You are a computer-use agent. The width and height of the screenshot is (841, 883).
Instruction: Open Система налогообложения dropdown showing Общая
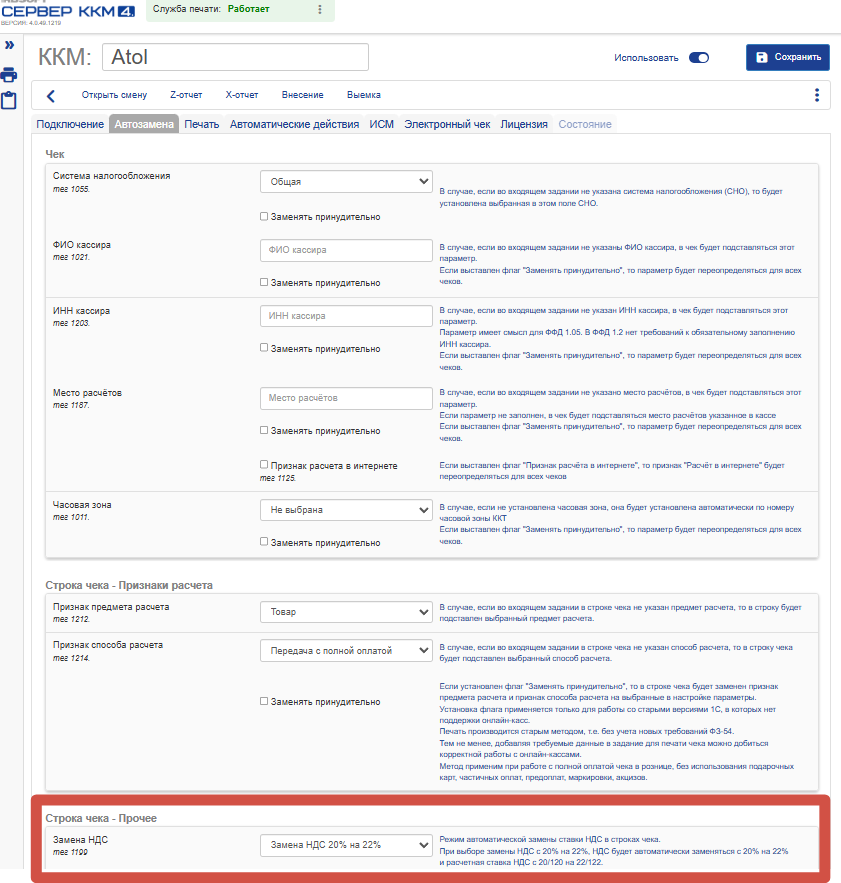coord(346,181)
